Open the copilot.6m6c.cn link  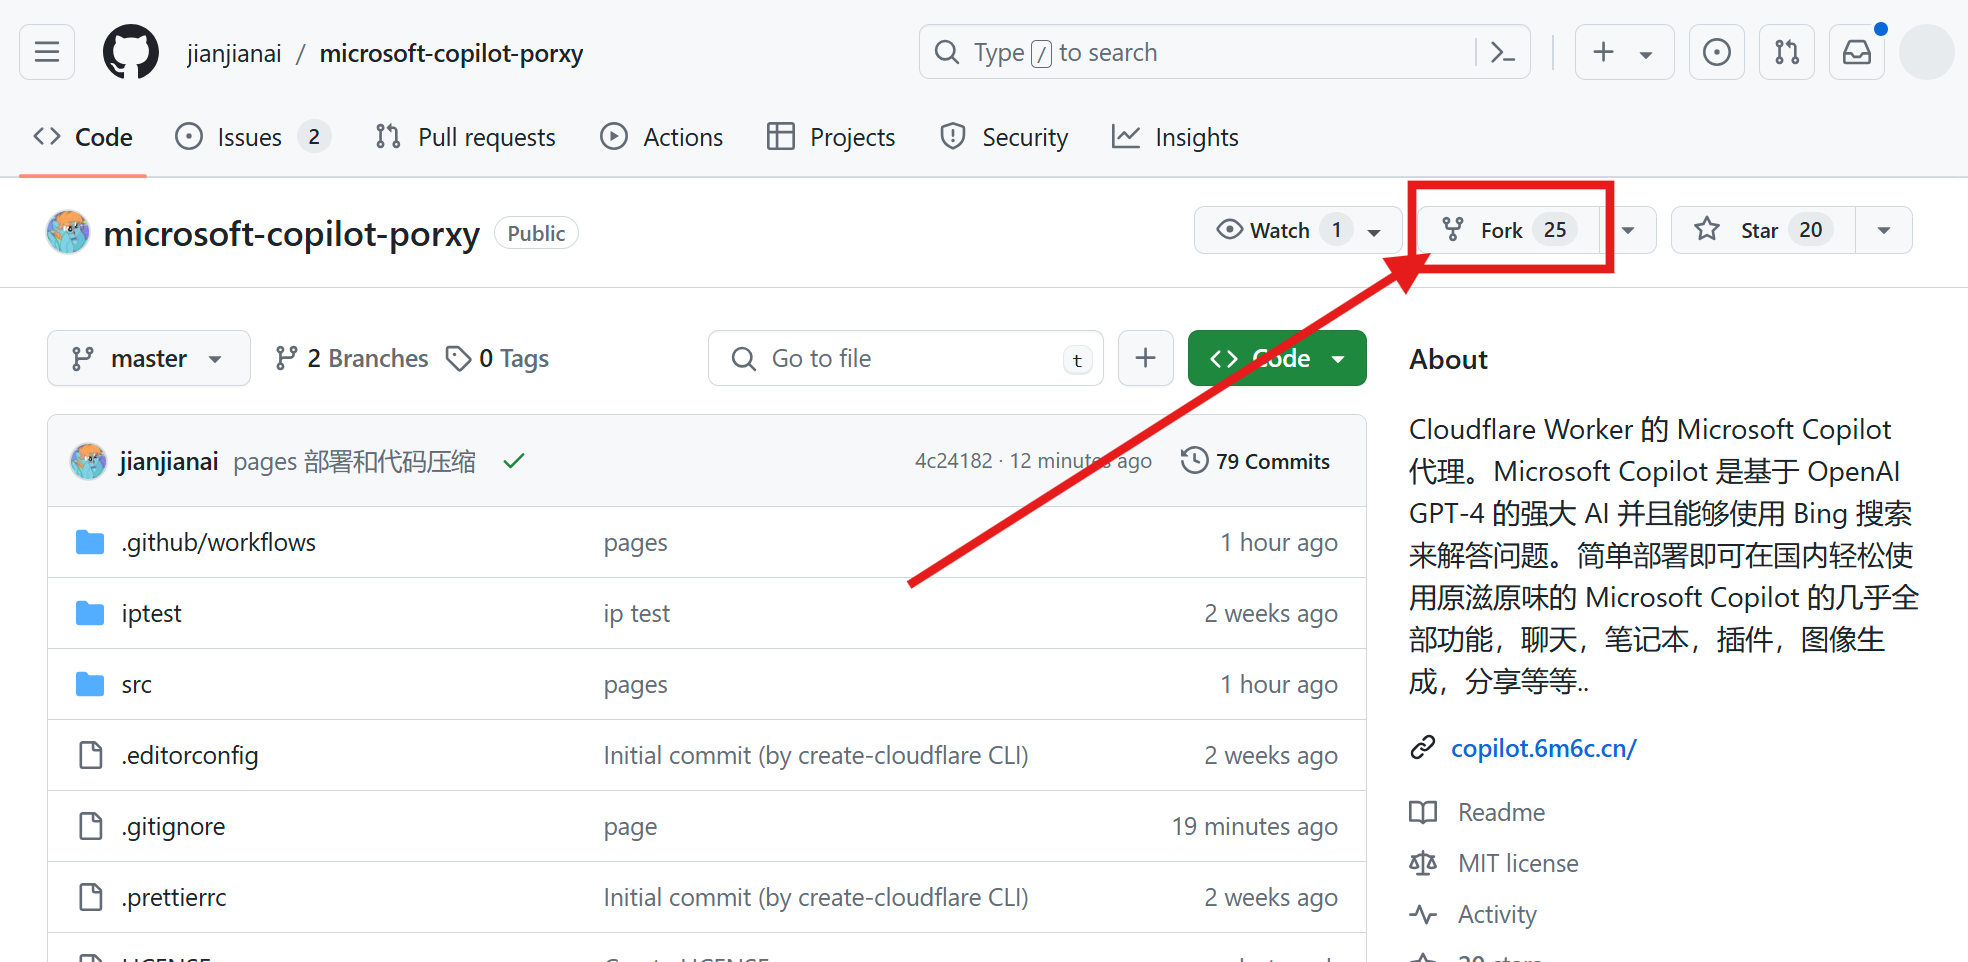pos(1543,748)
